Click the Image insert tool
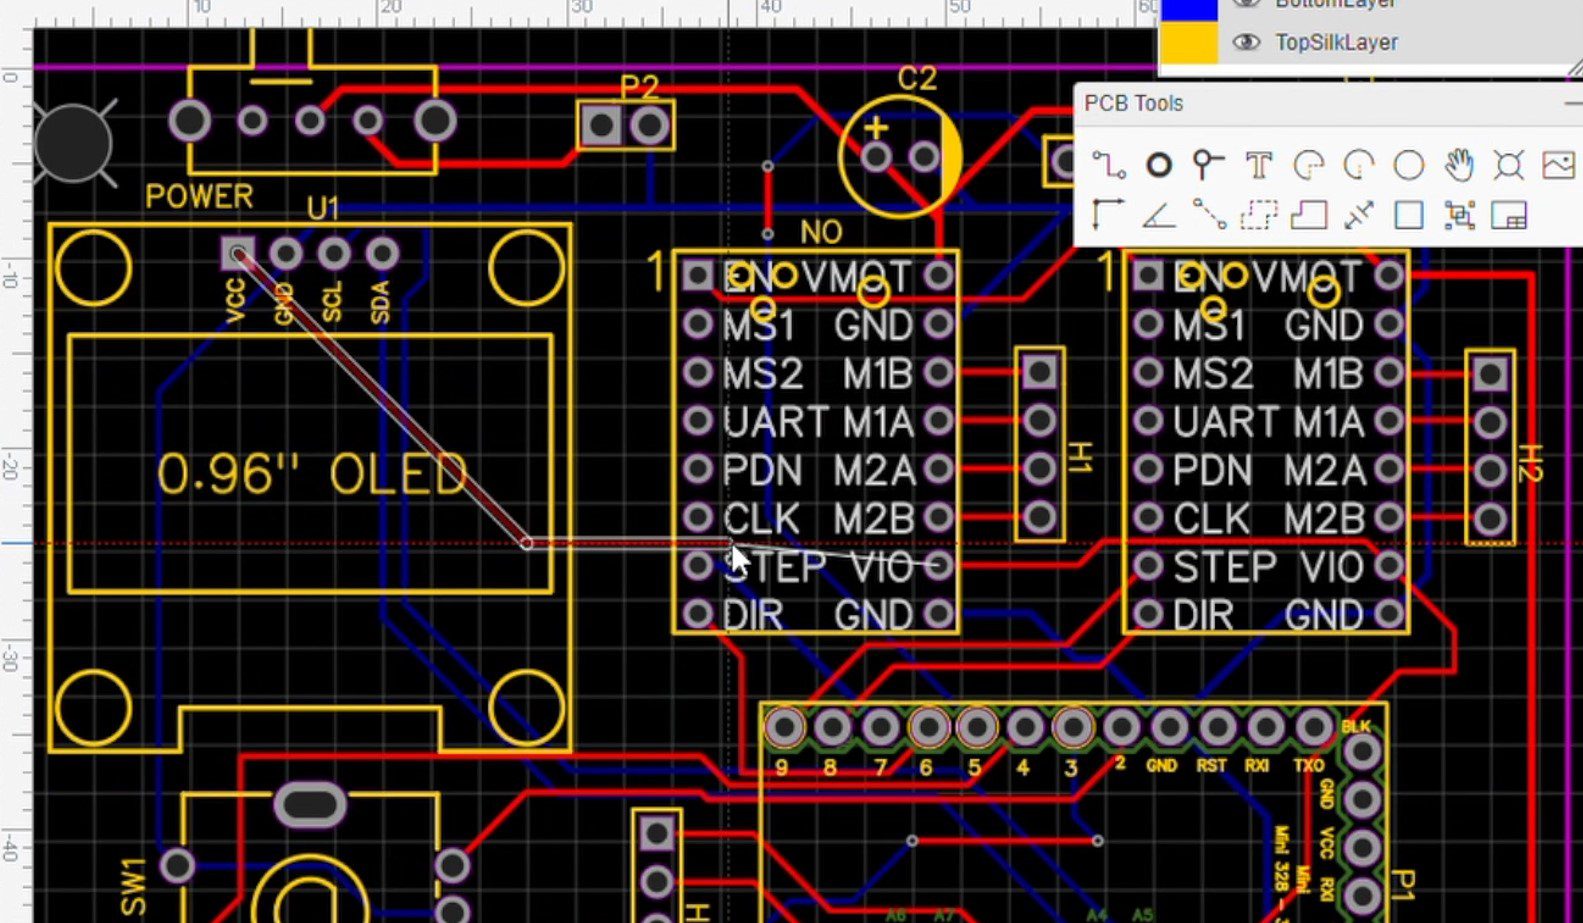 tap(1558, 165)
